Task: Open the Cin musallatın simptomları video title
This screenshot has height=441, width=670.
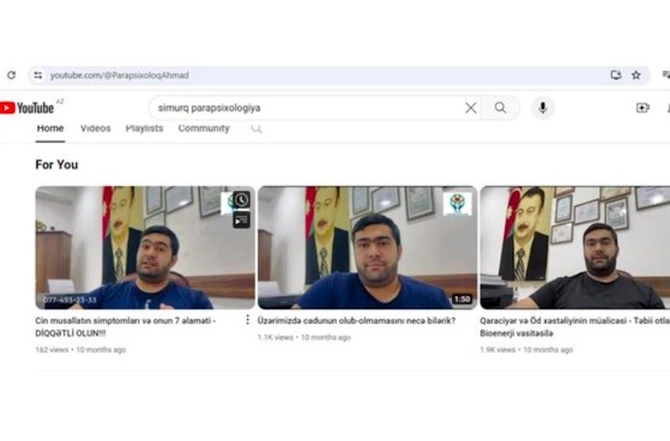Action: pos(126,327)
